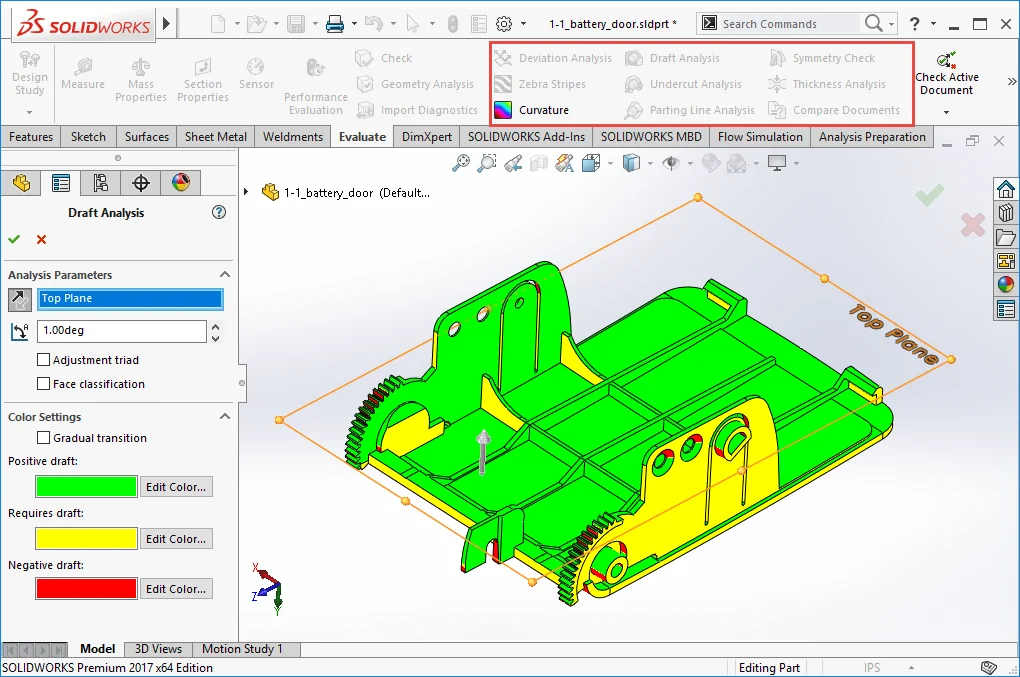This screenshot has height=677, width=1020.
Task: Click Edit Color for Negative draft
Action: (x=176, y=589)
